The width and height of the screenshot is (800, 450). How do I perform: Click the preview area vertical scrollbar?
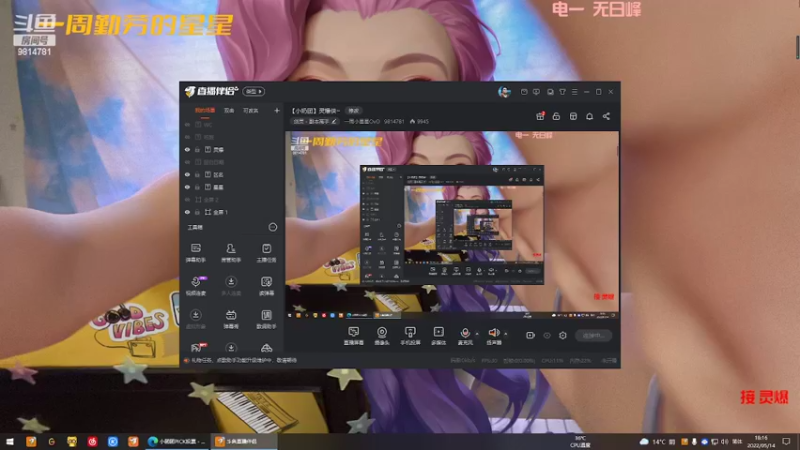click(x=618, y=151)
